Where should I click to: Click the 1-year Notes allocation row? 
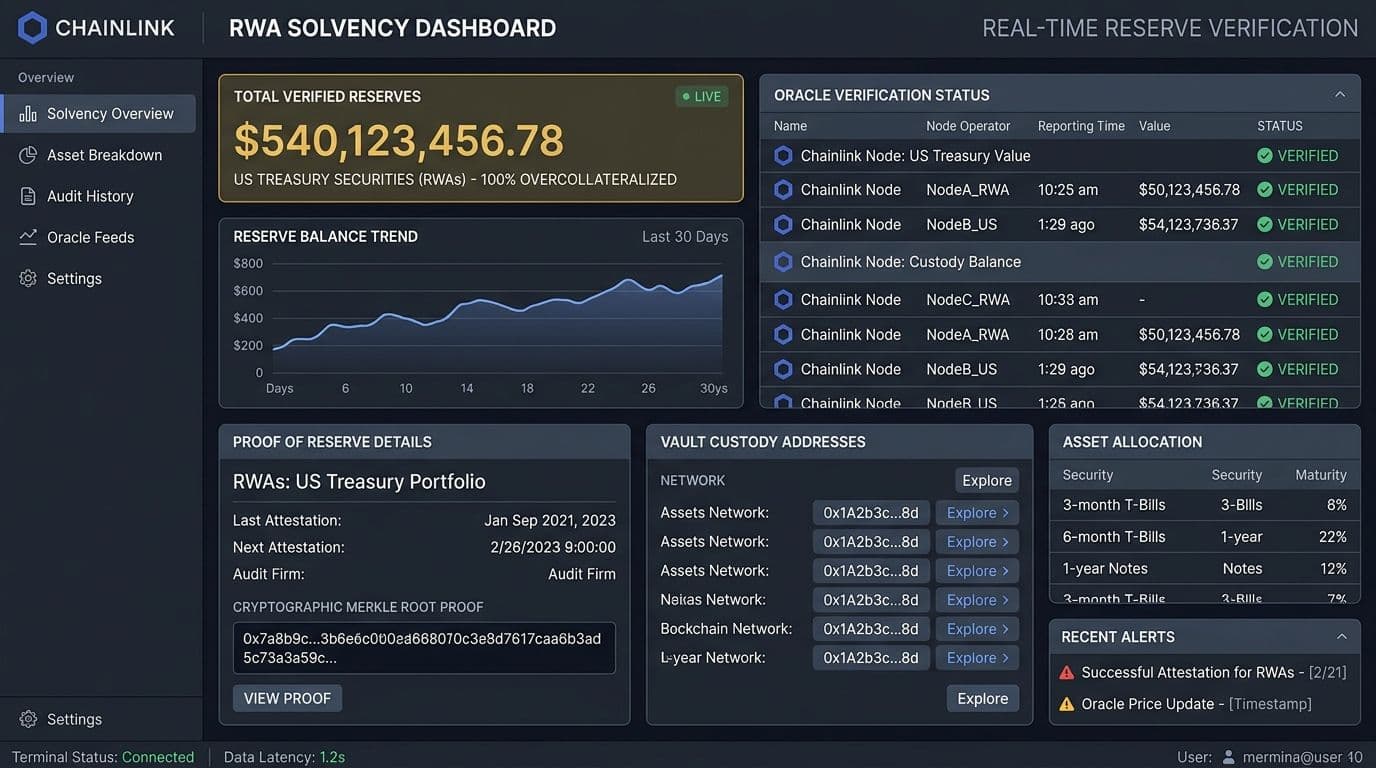[1204, 569]
